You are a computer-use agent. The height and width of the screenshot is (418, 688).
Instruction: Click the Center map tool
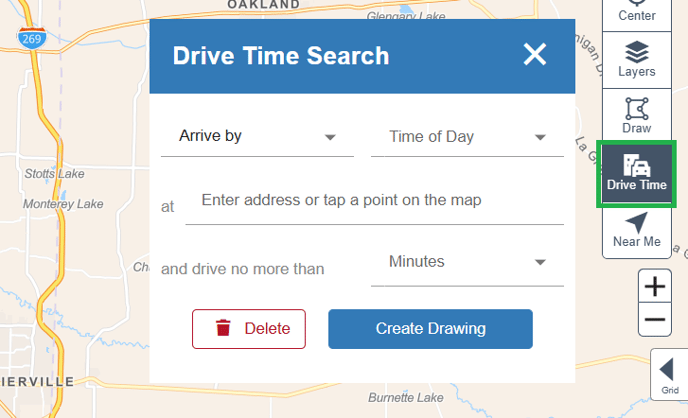636,12
